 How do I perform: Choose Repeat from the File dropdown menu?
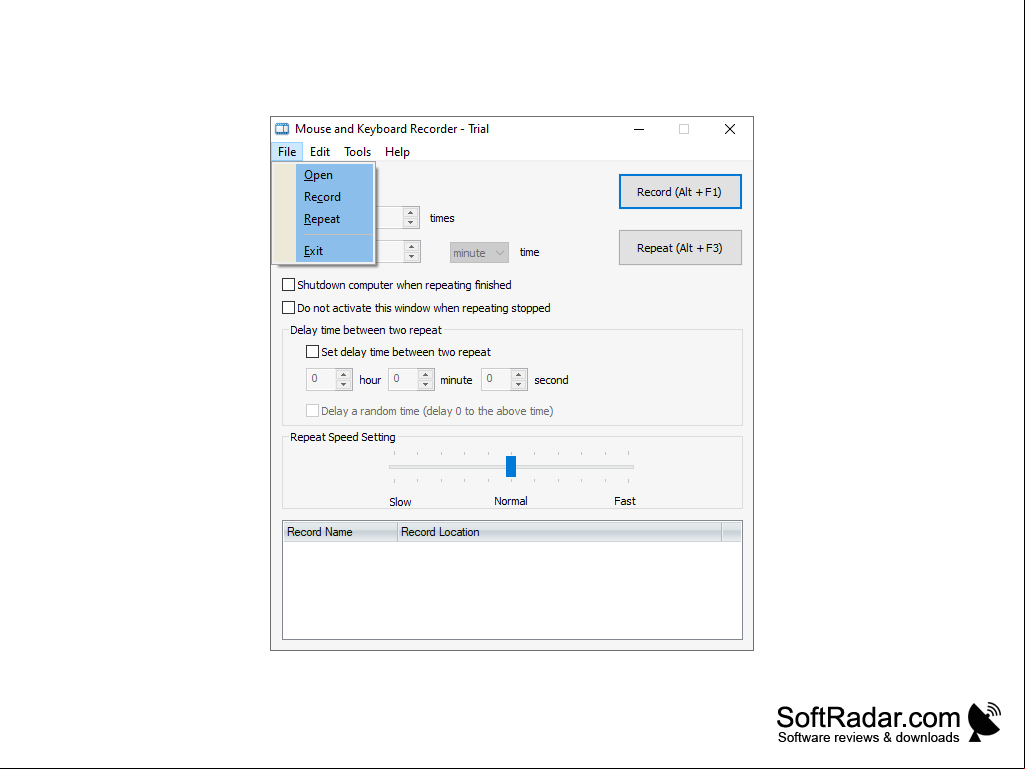(x=335, y=219)
